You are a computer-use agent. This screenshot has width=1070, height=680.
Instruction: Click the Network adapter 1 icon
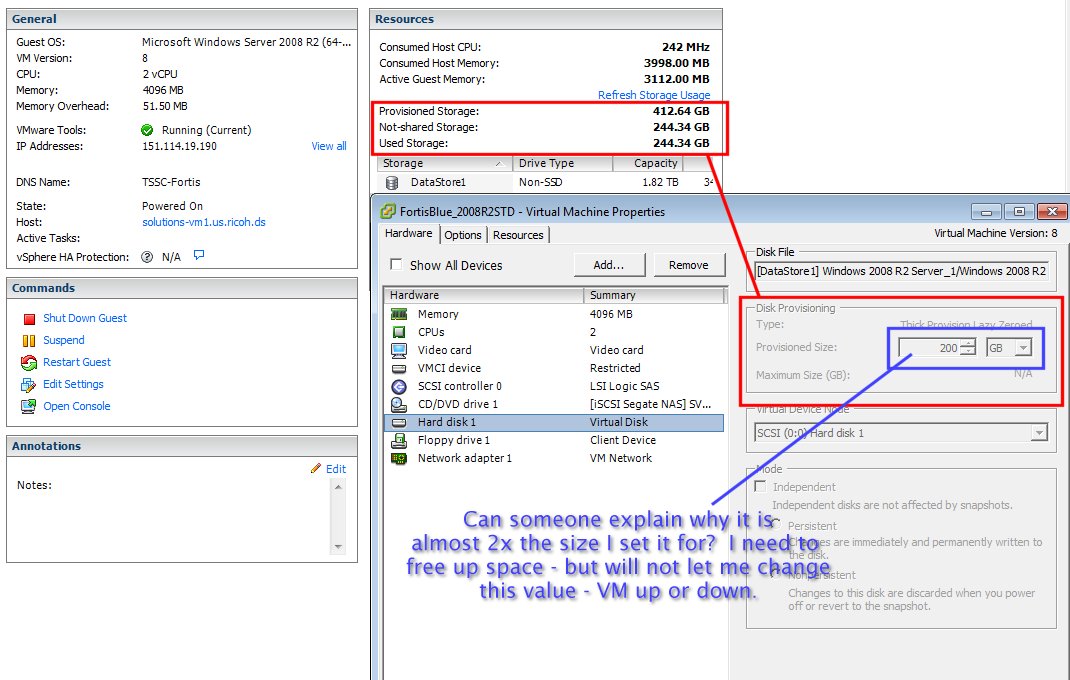pyautogui.click(x=399, y=459)
